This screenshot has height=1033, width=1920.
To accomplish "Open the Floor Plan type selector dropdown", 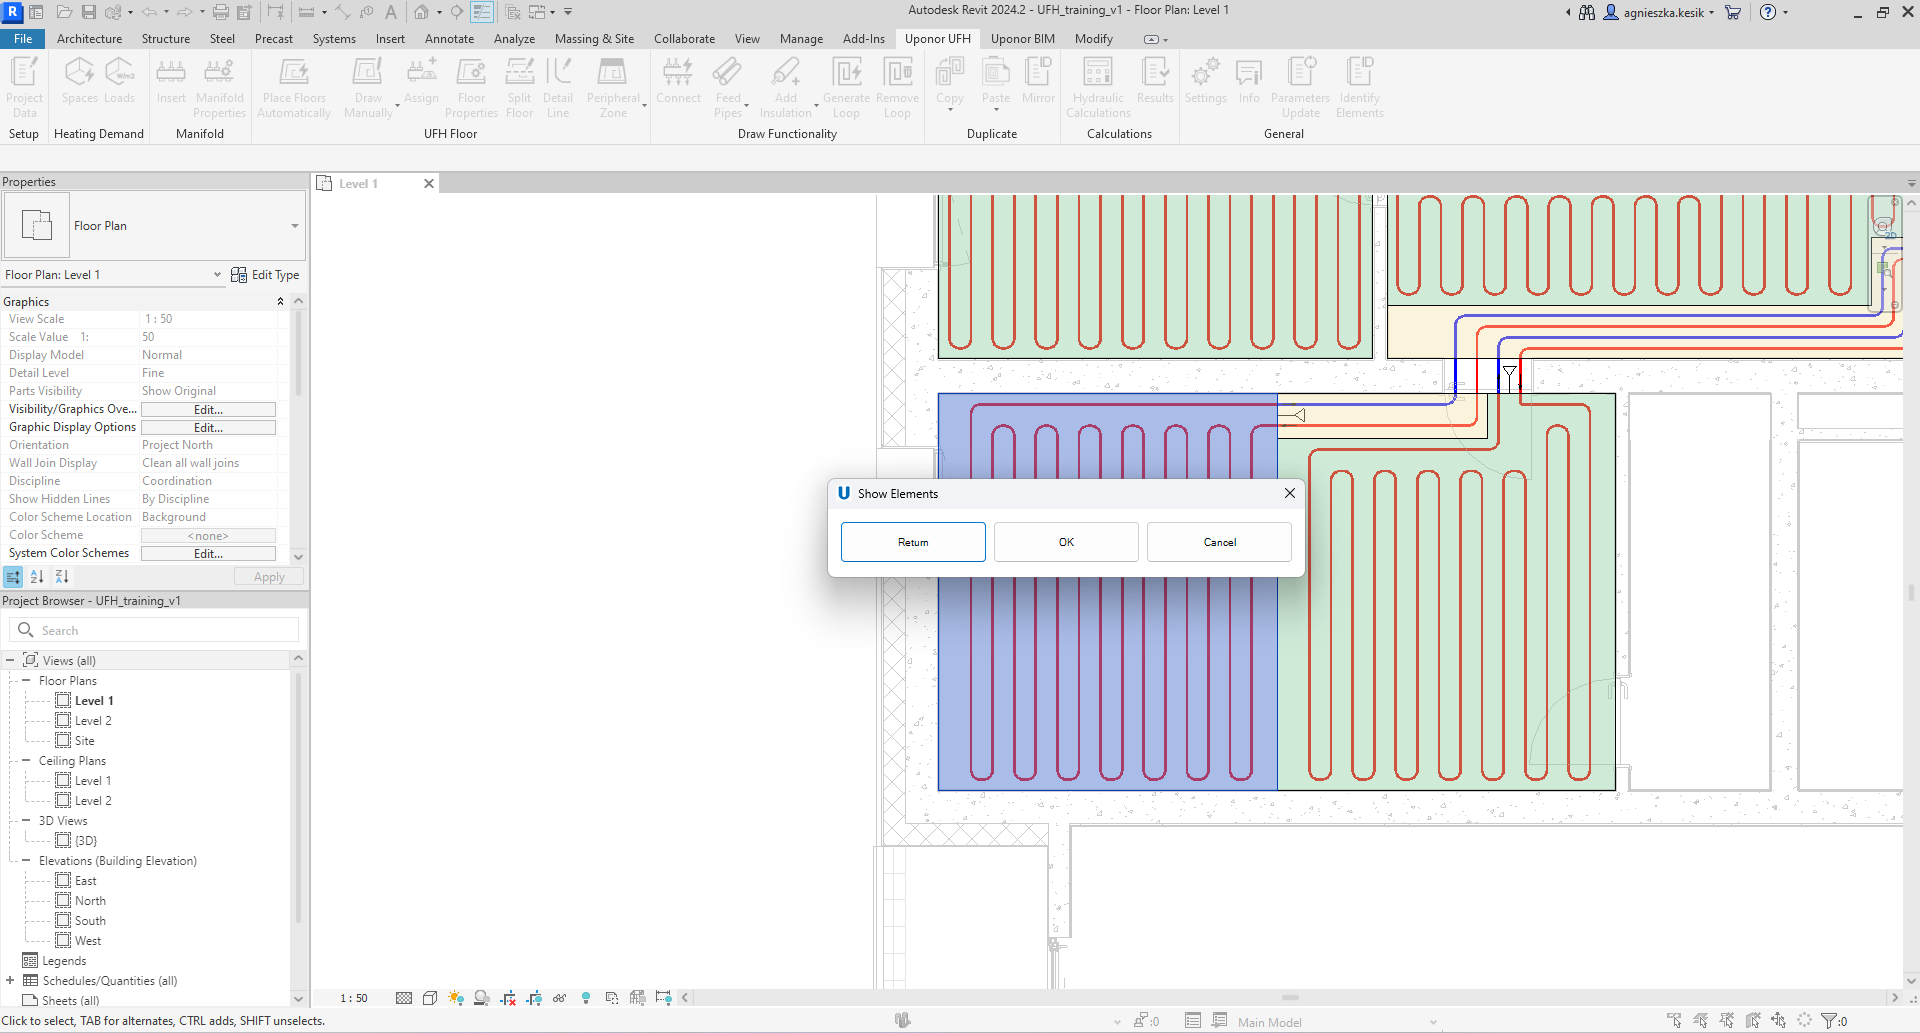I will coord(295,226).
